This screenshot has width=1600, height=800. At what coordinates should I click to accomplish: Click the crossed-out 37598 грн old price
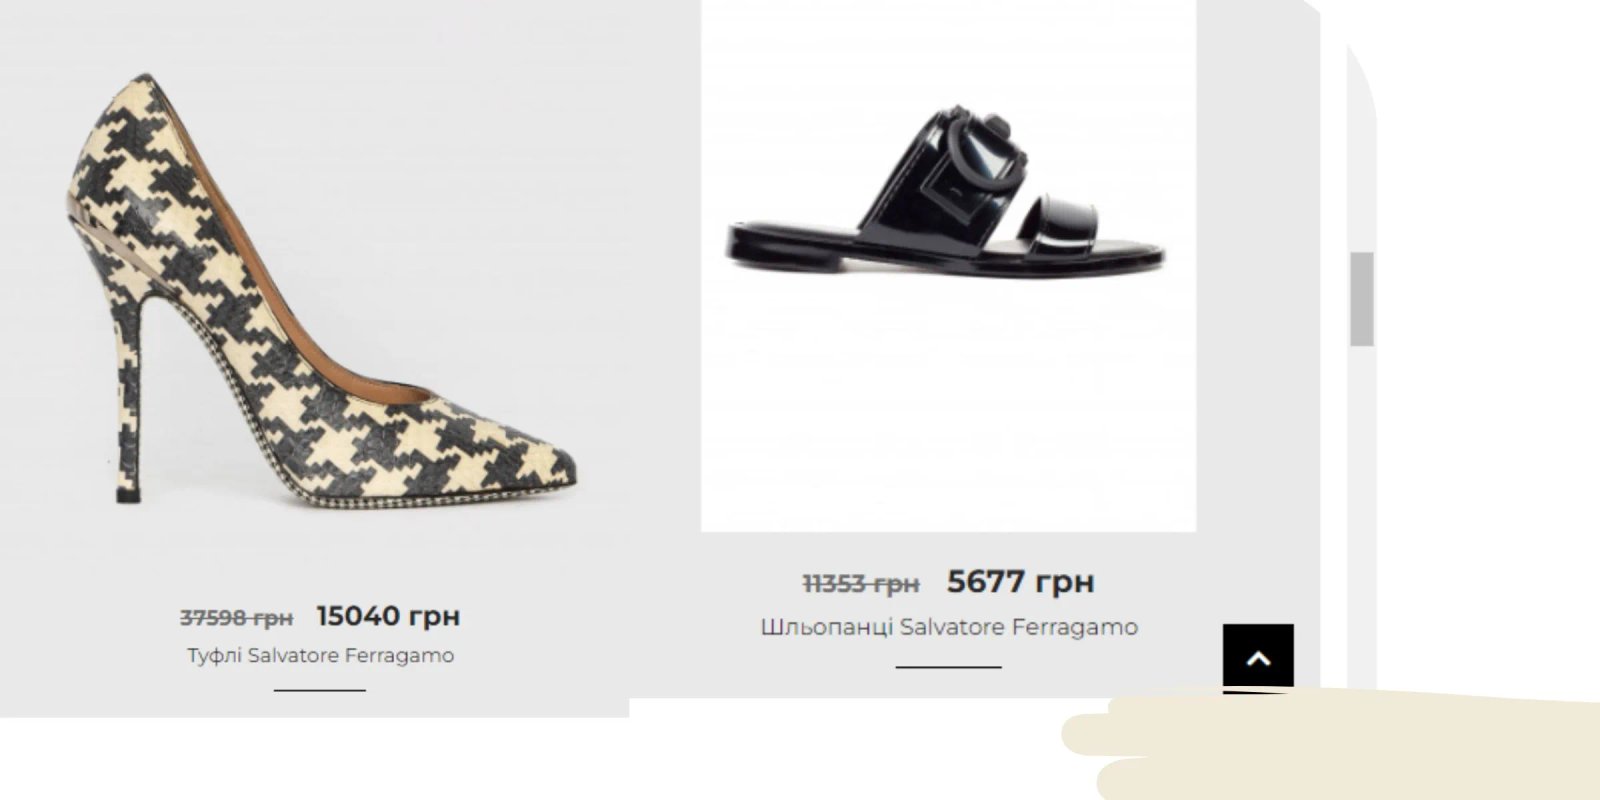tap(236, 618)
